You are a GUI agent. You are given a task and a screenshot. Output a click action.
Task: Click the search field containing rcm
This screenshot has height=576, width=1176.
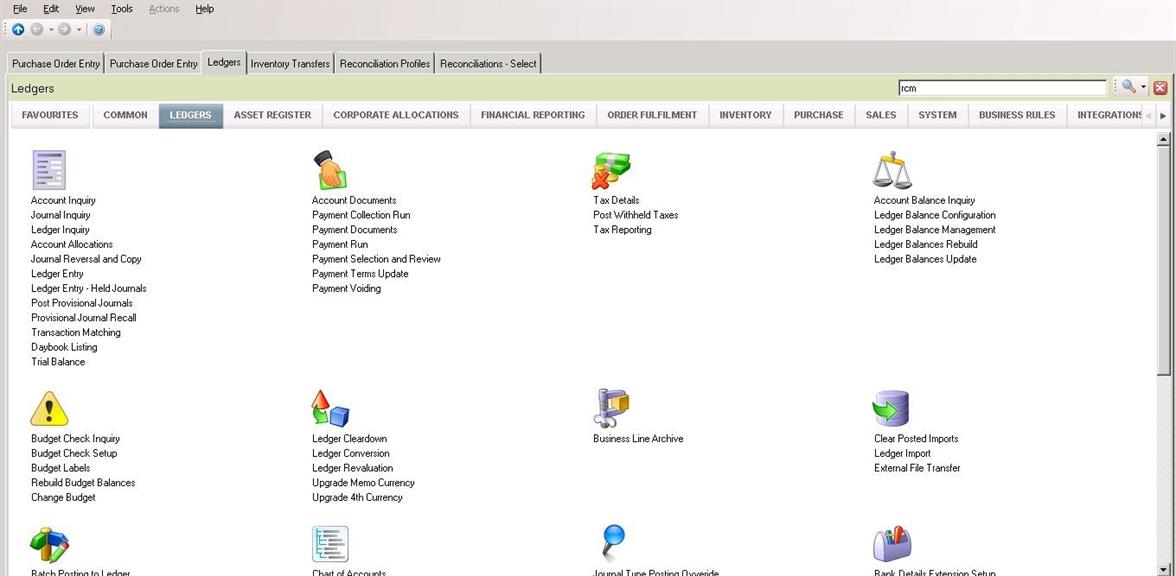(x=1002, y=88)
